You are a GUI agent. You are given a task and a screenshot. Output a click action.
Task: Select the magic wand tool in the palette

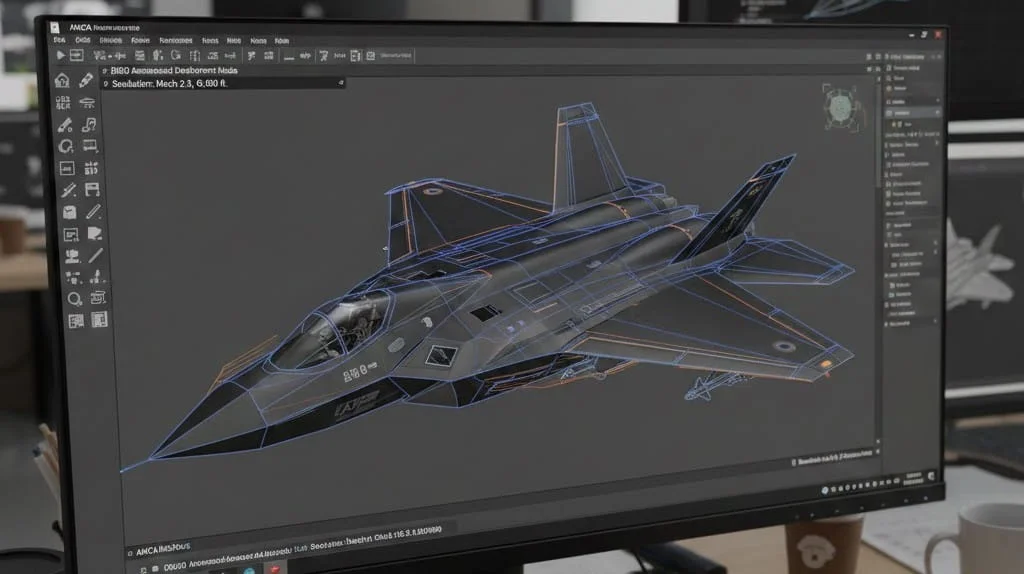pos(68,190)
